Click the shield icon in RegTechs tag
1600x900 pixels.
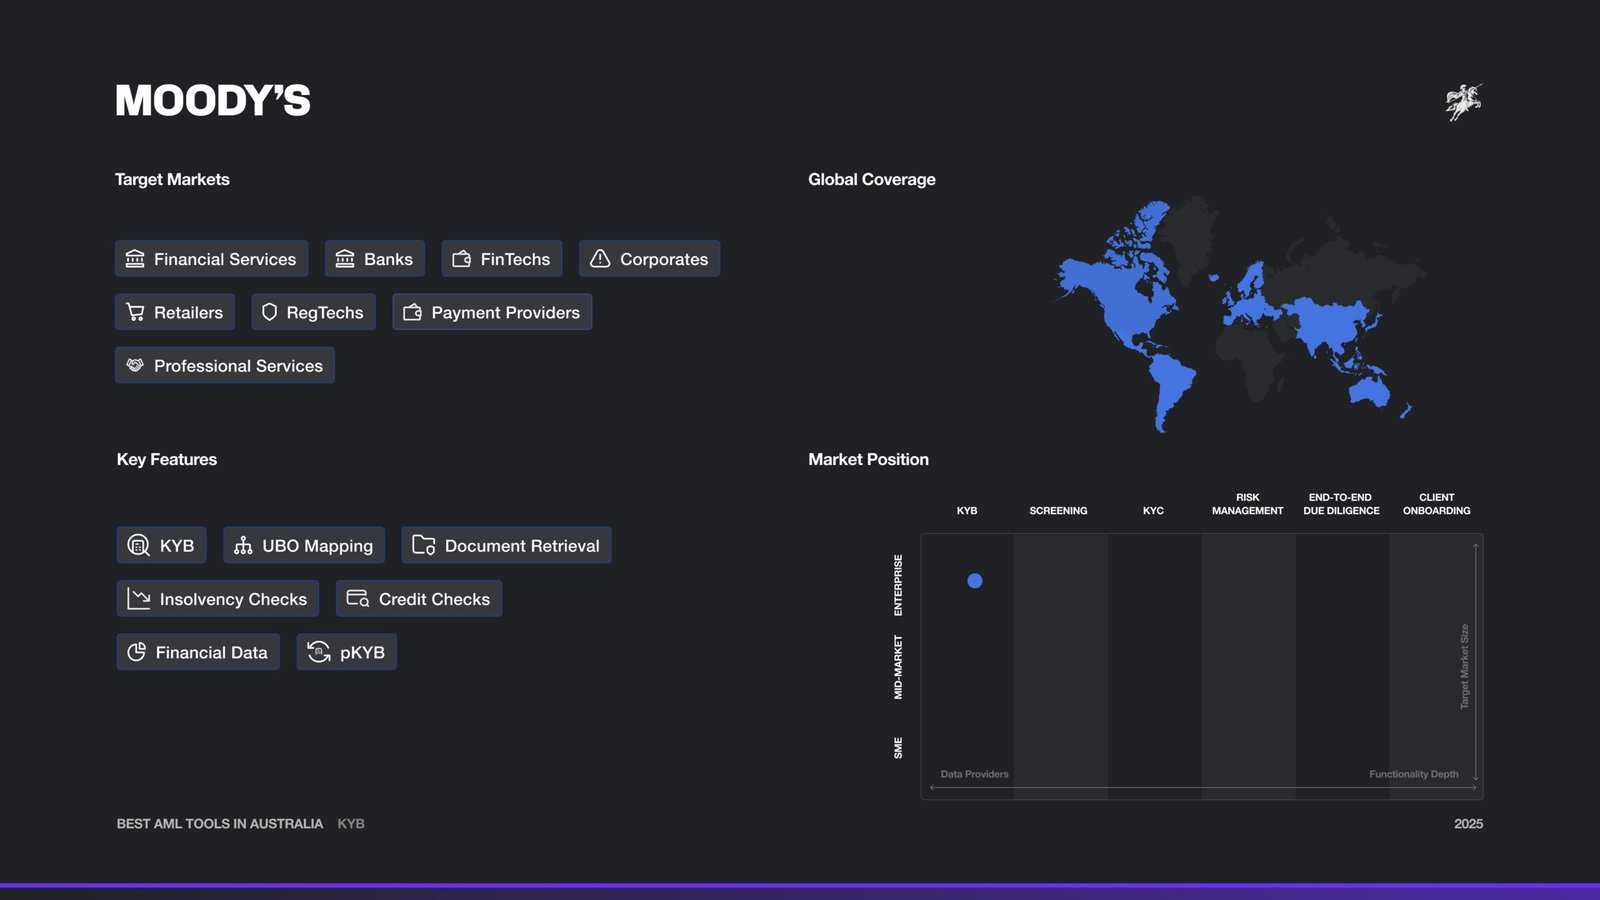click(x=269, y=312)
